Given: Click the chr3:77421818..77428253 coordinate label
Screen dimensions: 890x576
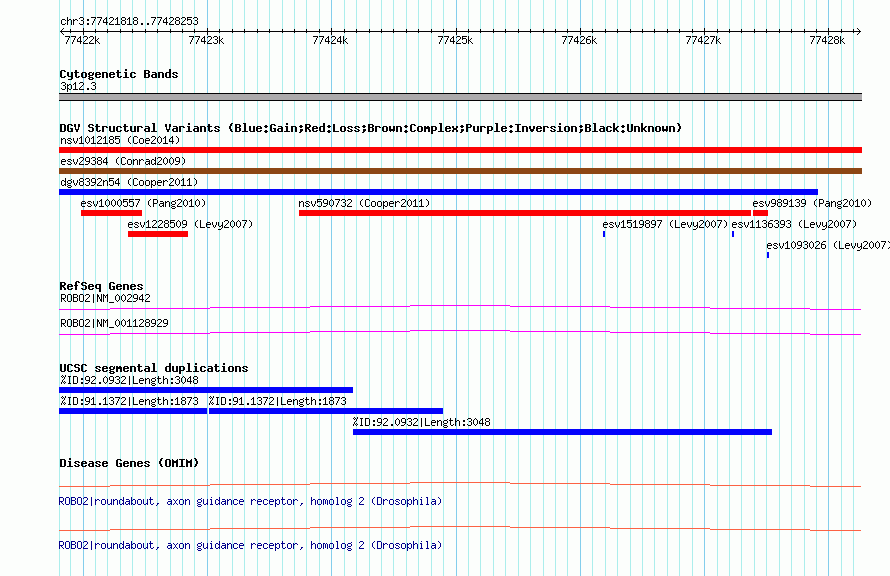Looking at the screenshot, I should 129,21.
